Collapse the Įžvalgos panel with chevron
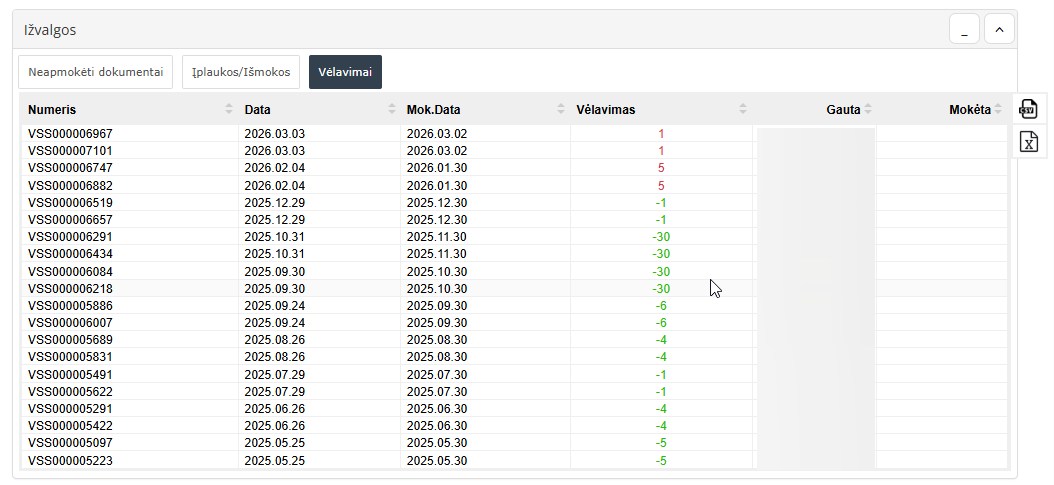Image resolution: width=1054 pixels, height=485 pixels. pos(999,30)
